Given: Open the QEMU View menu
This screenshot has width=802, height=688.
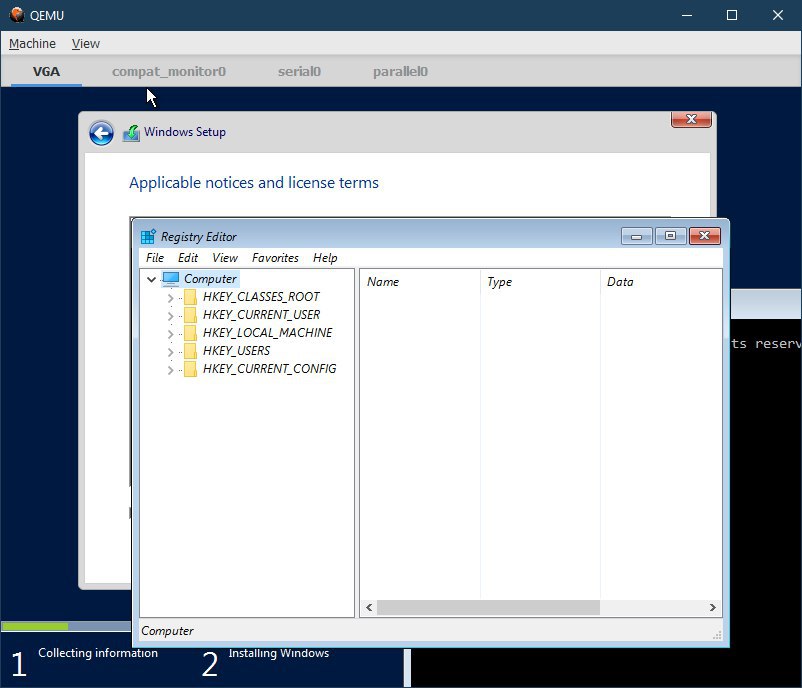Looking at the screenshot, I should coord(85,43).
